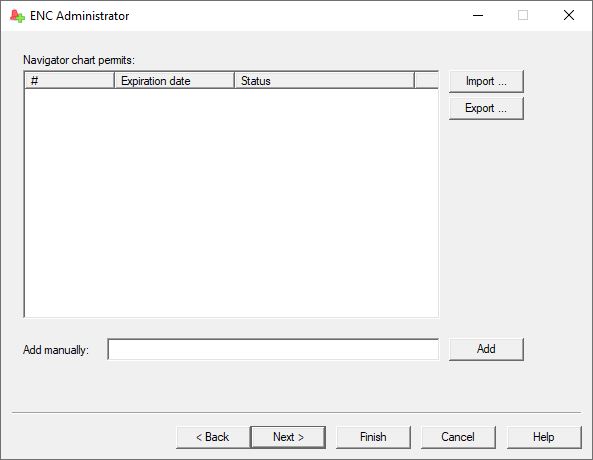Focus the Add manually text field
Viewport: 593px width, 460px height.
(273, 349)
